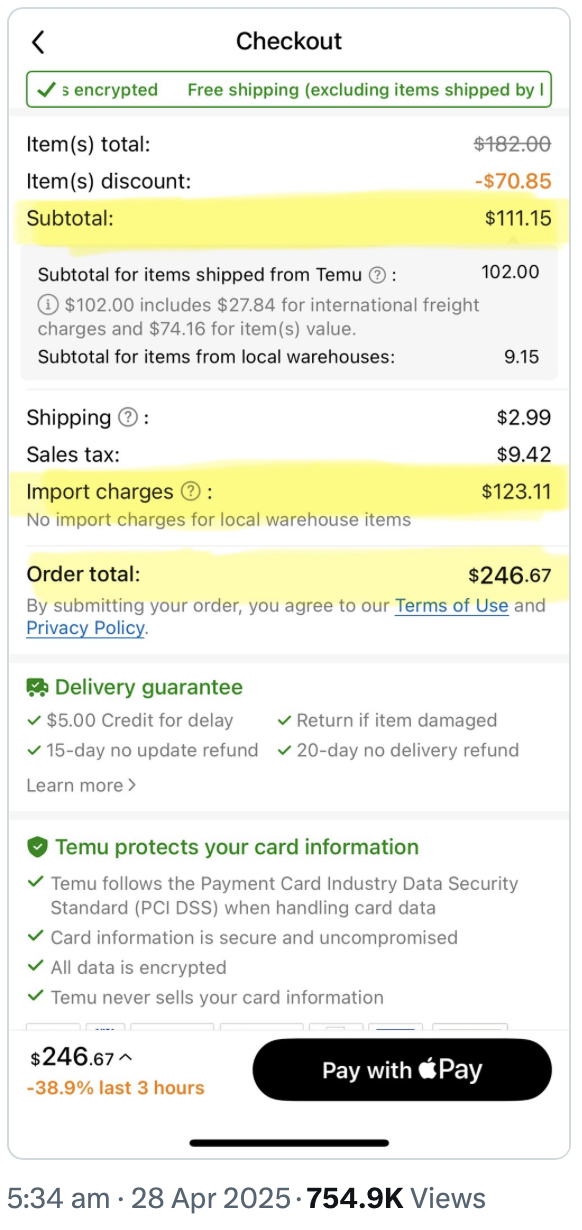Tap the -38.9% last 3 hours label

coord(117,1088)
